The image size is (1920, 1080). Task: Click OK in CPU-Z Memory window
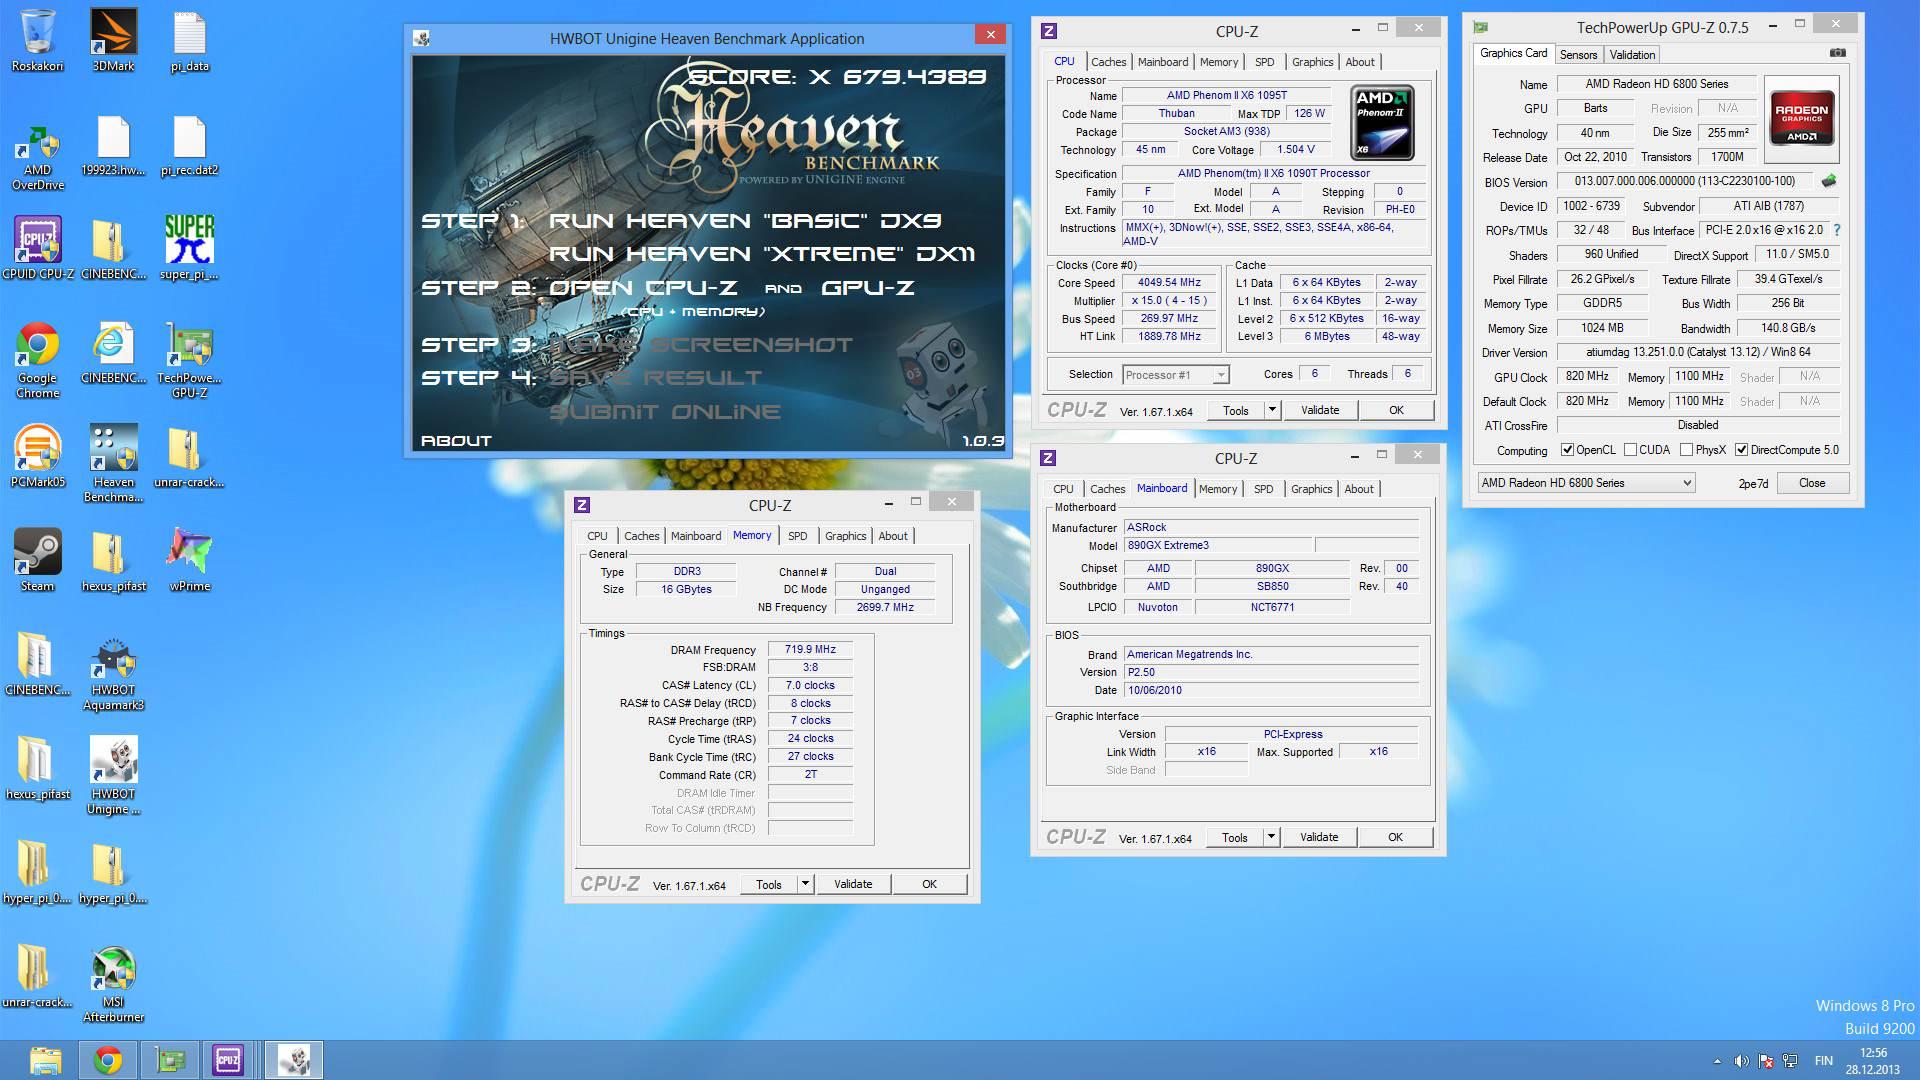pyautogui.click(x=929, y=884)
